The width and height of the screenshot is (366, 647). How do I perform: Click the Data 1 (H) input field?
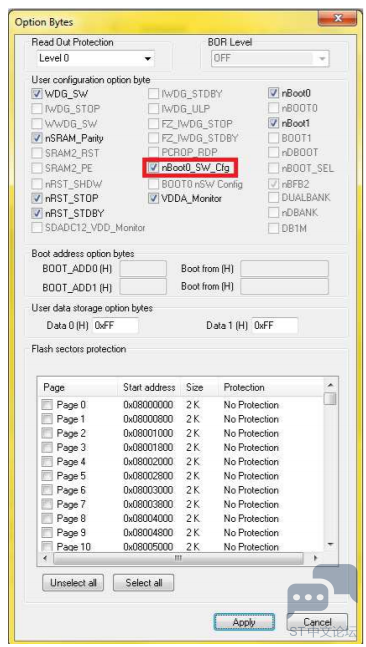(x=275, y=326)
